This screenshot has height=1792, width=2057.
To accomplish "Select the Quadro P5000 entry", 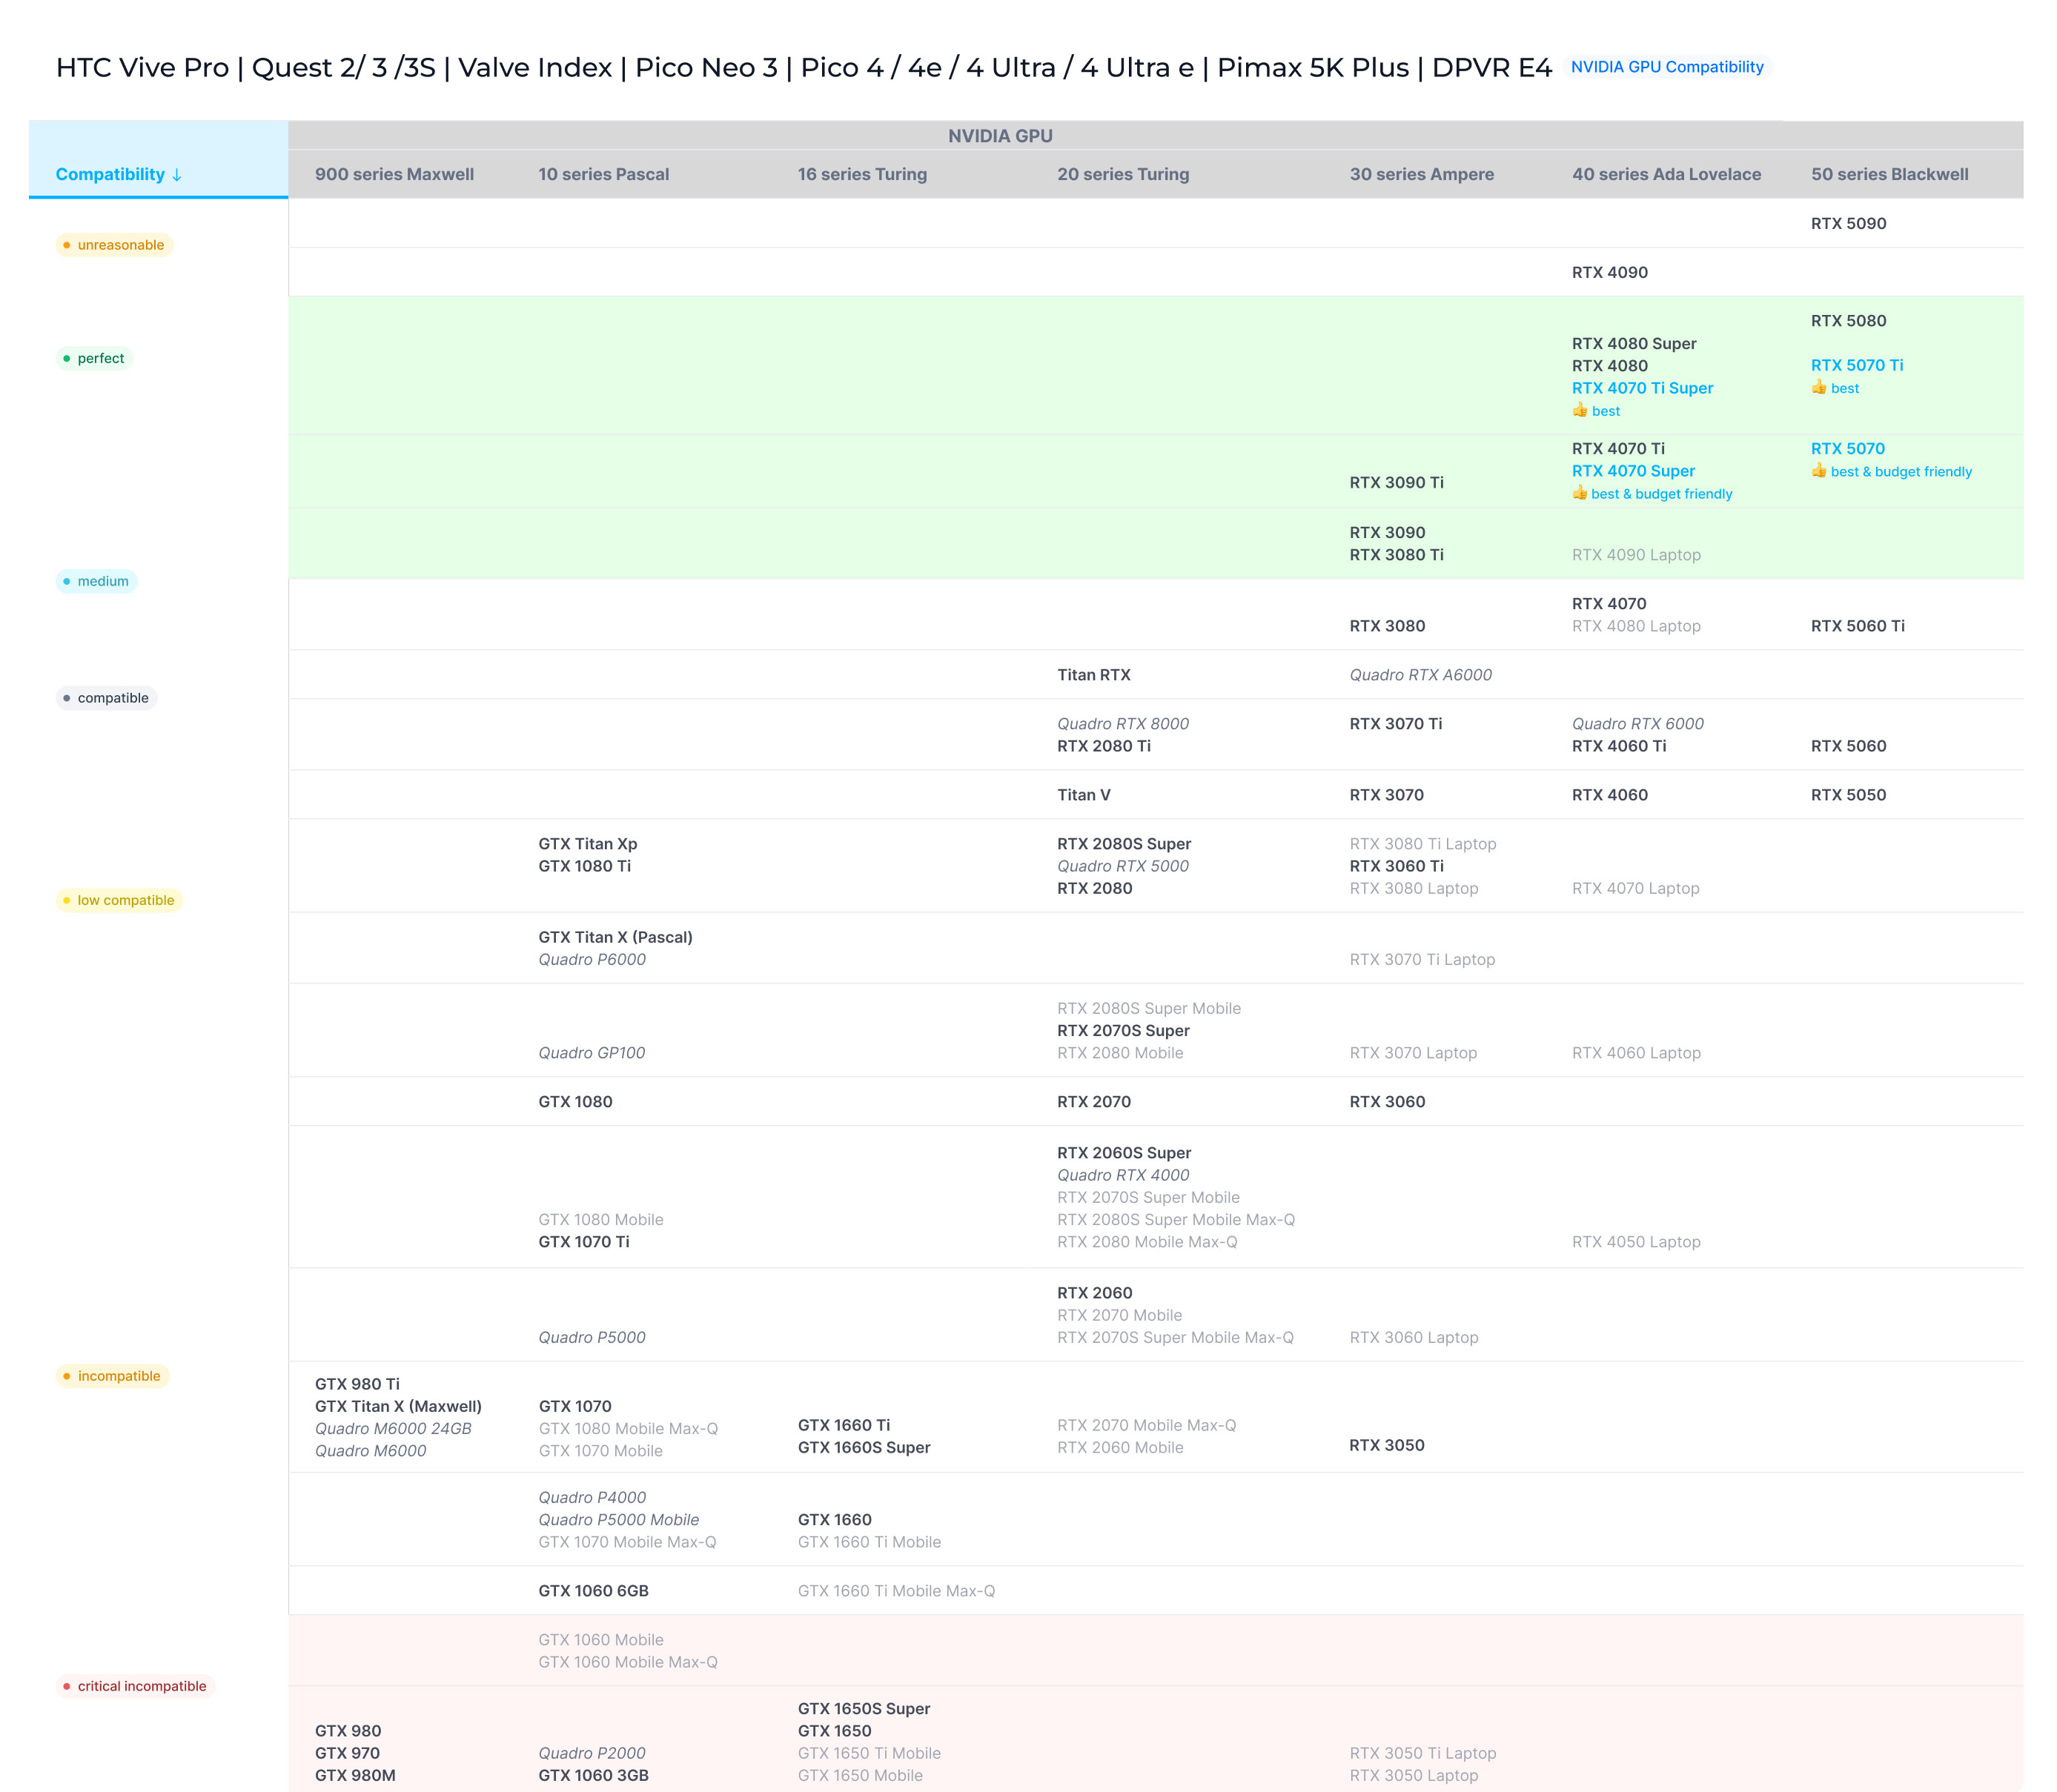I will pos(591,1338).
